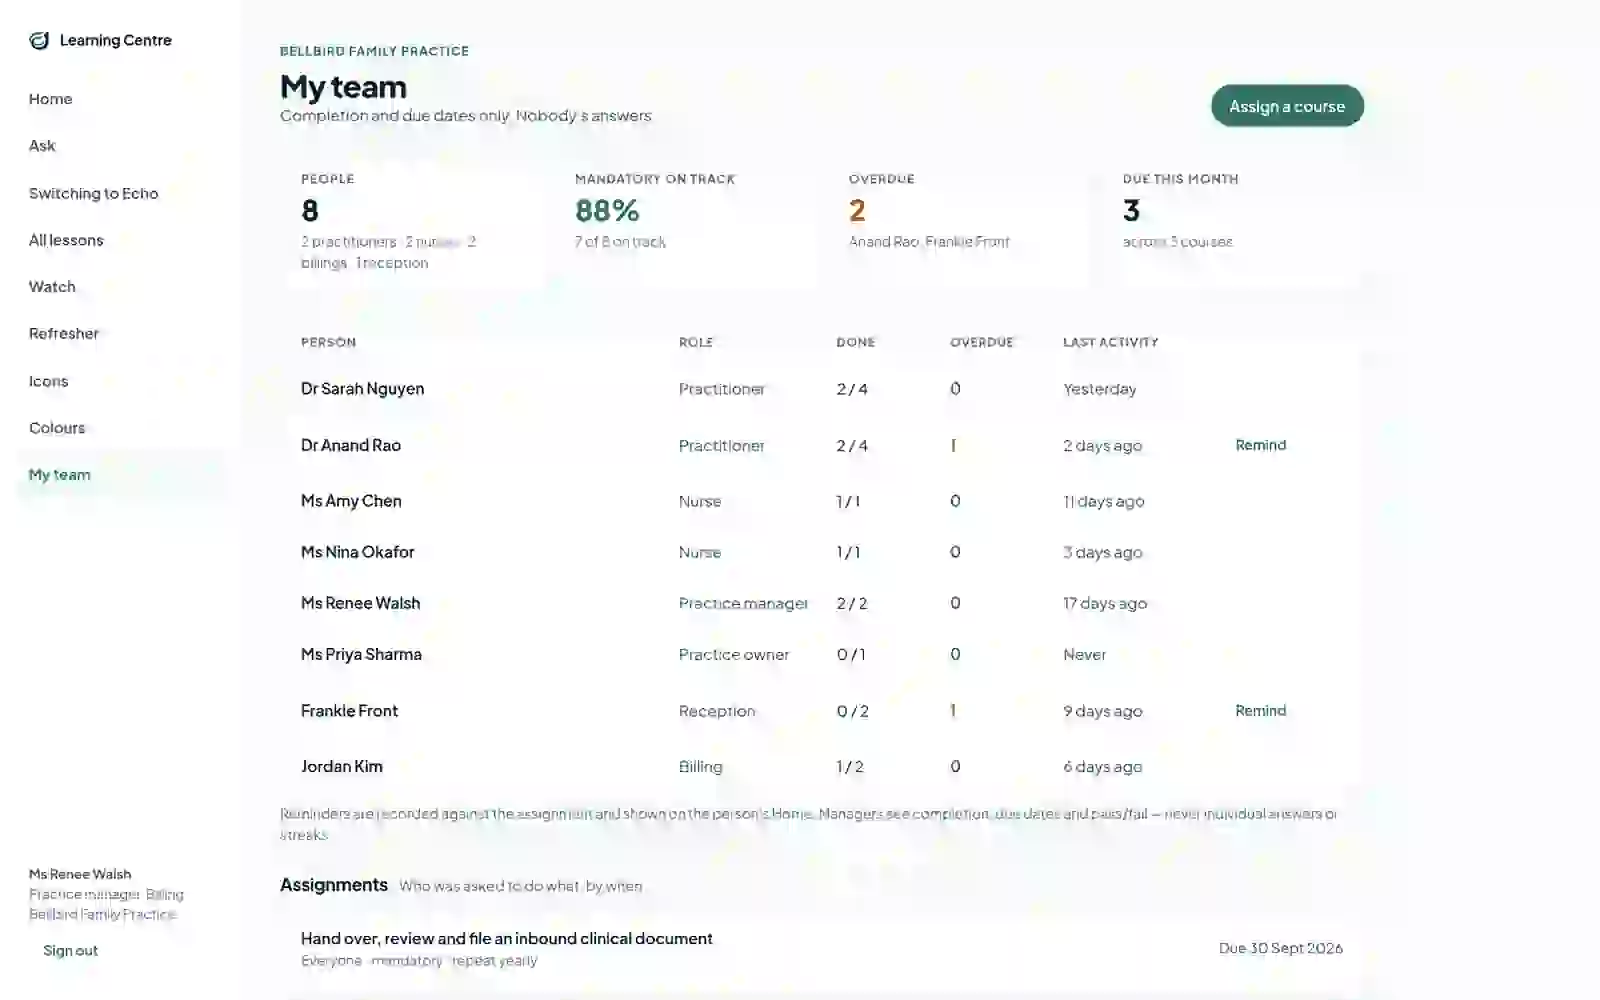Viewport: 1600px width, 1000px height.
Task: Remind Dr Anand Rao
Action: (1260, 445)
